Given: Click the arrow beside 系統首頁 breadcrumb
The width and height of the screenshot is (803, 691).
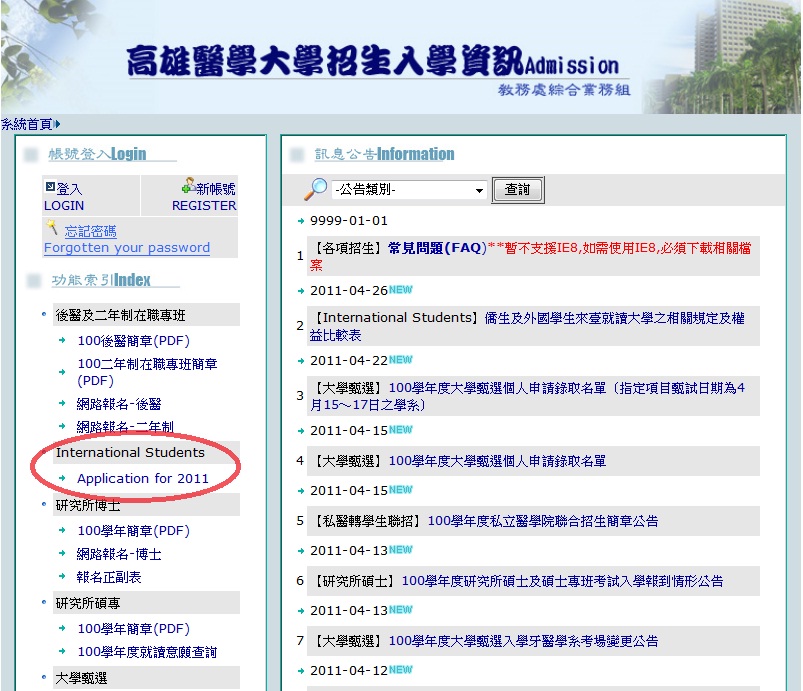Looking at the screenshot, I should (x=58, y=124).
